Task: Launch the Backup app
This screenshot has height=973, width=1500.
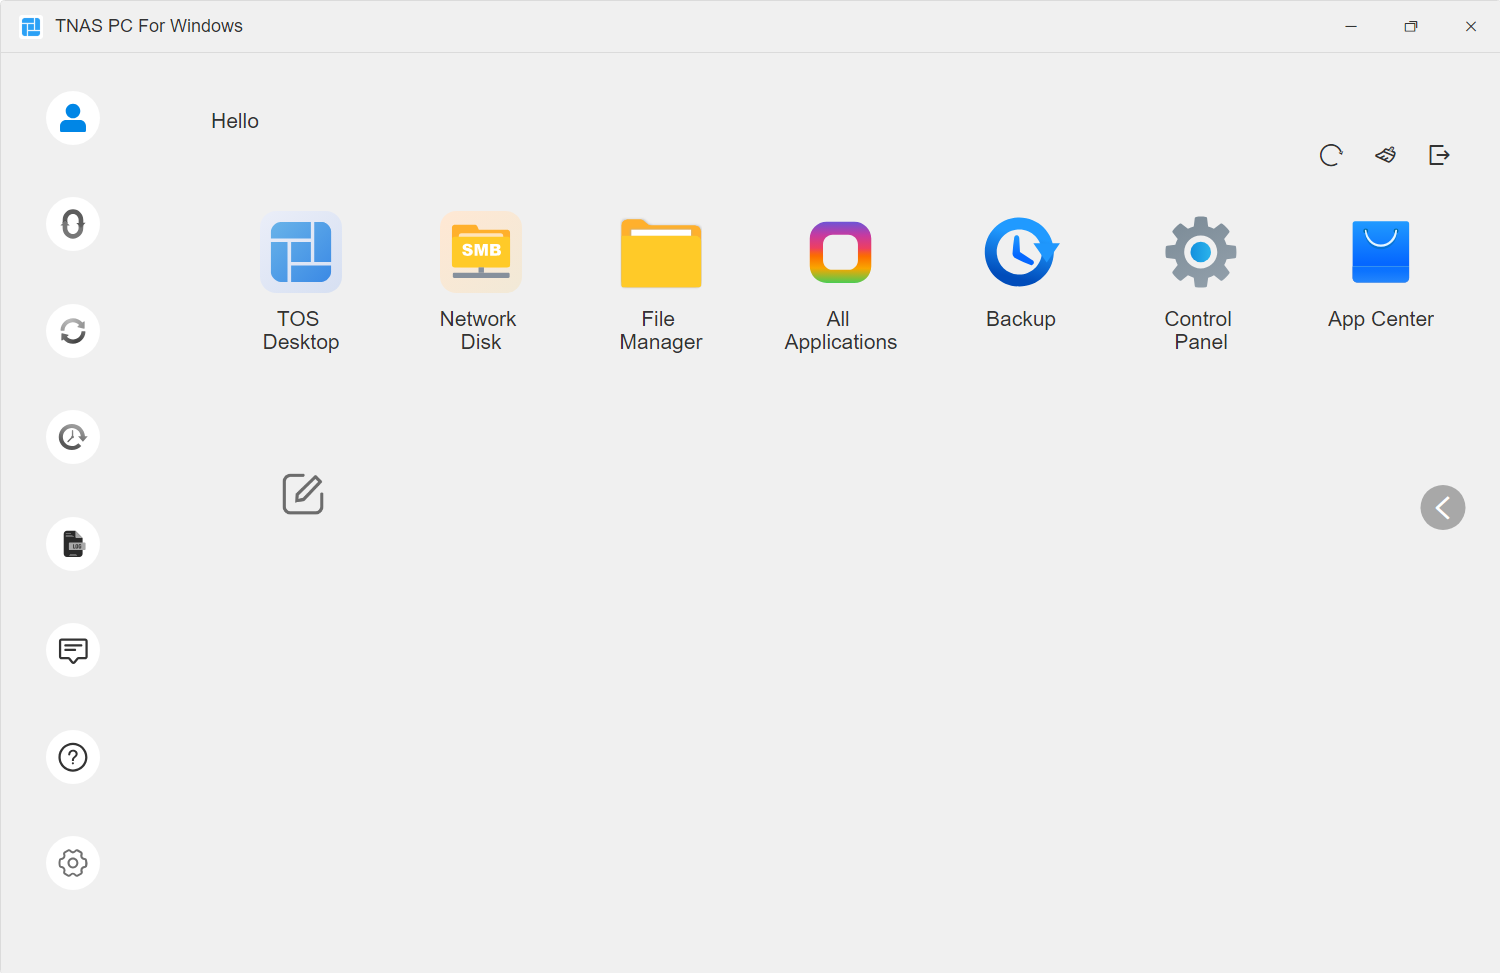Action: click(1021, 253)
